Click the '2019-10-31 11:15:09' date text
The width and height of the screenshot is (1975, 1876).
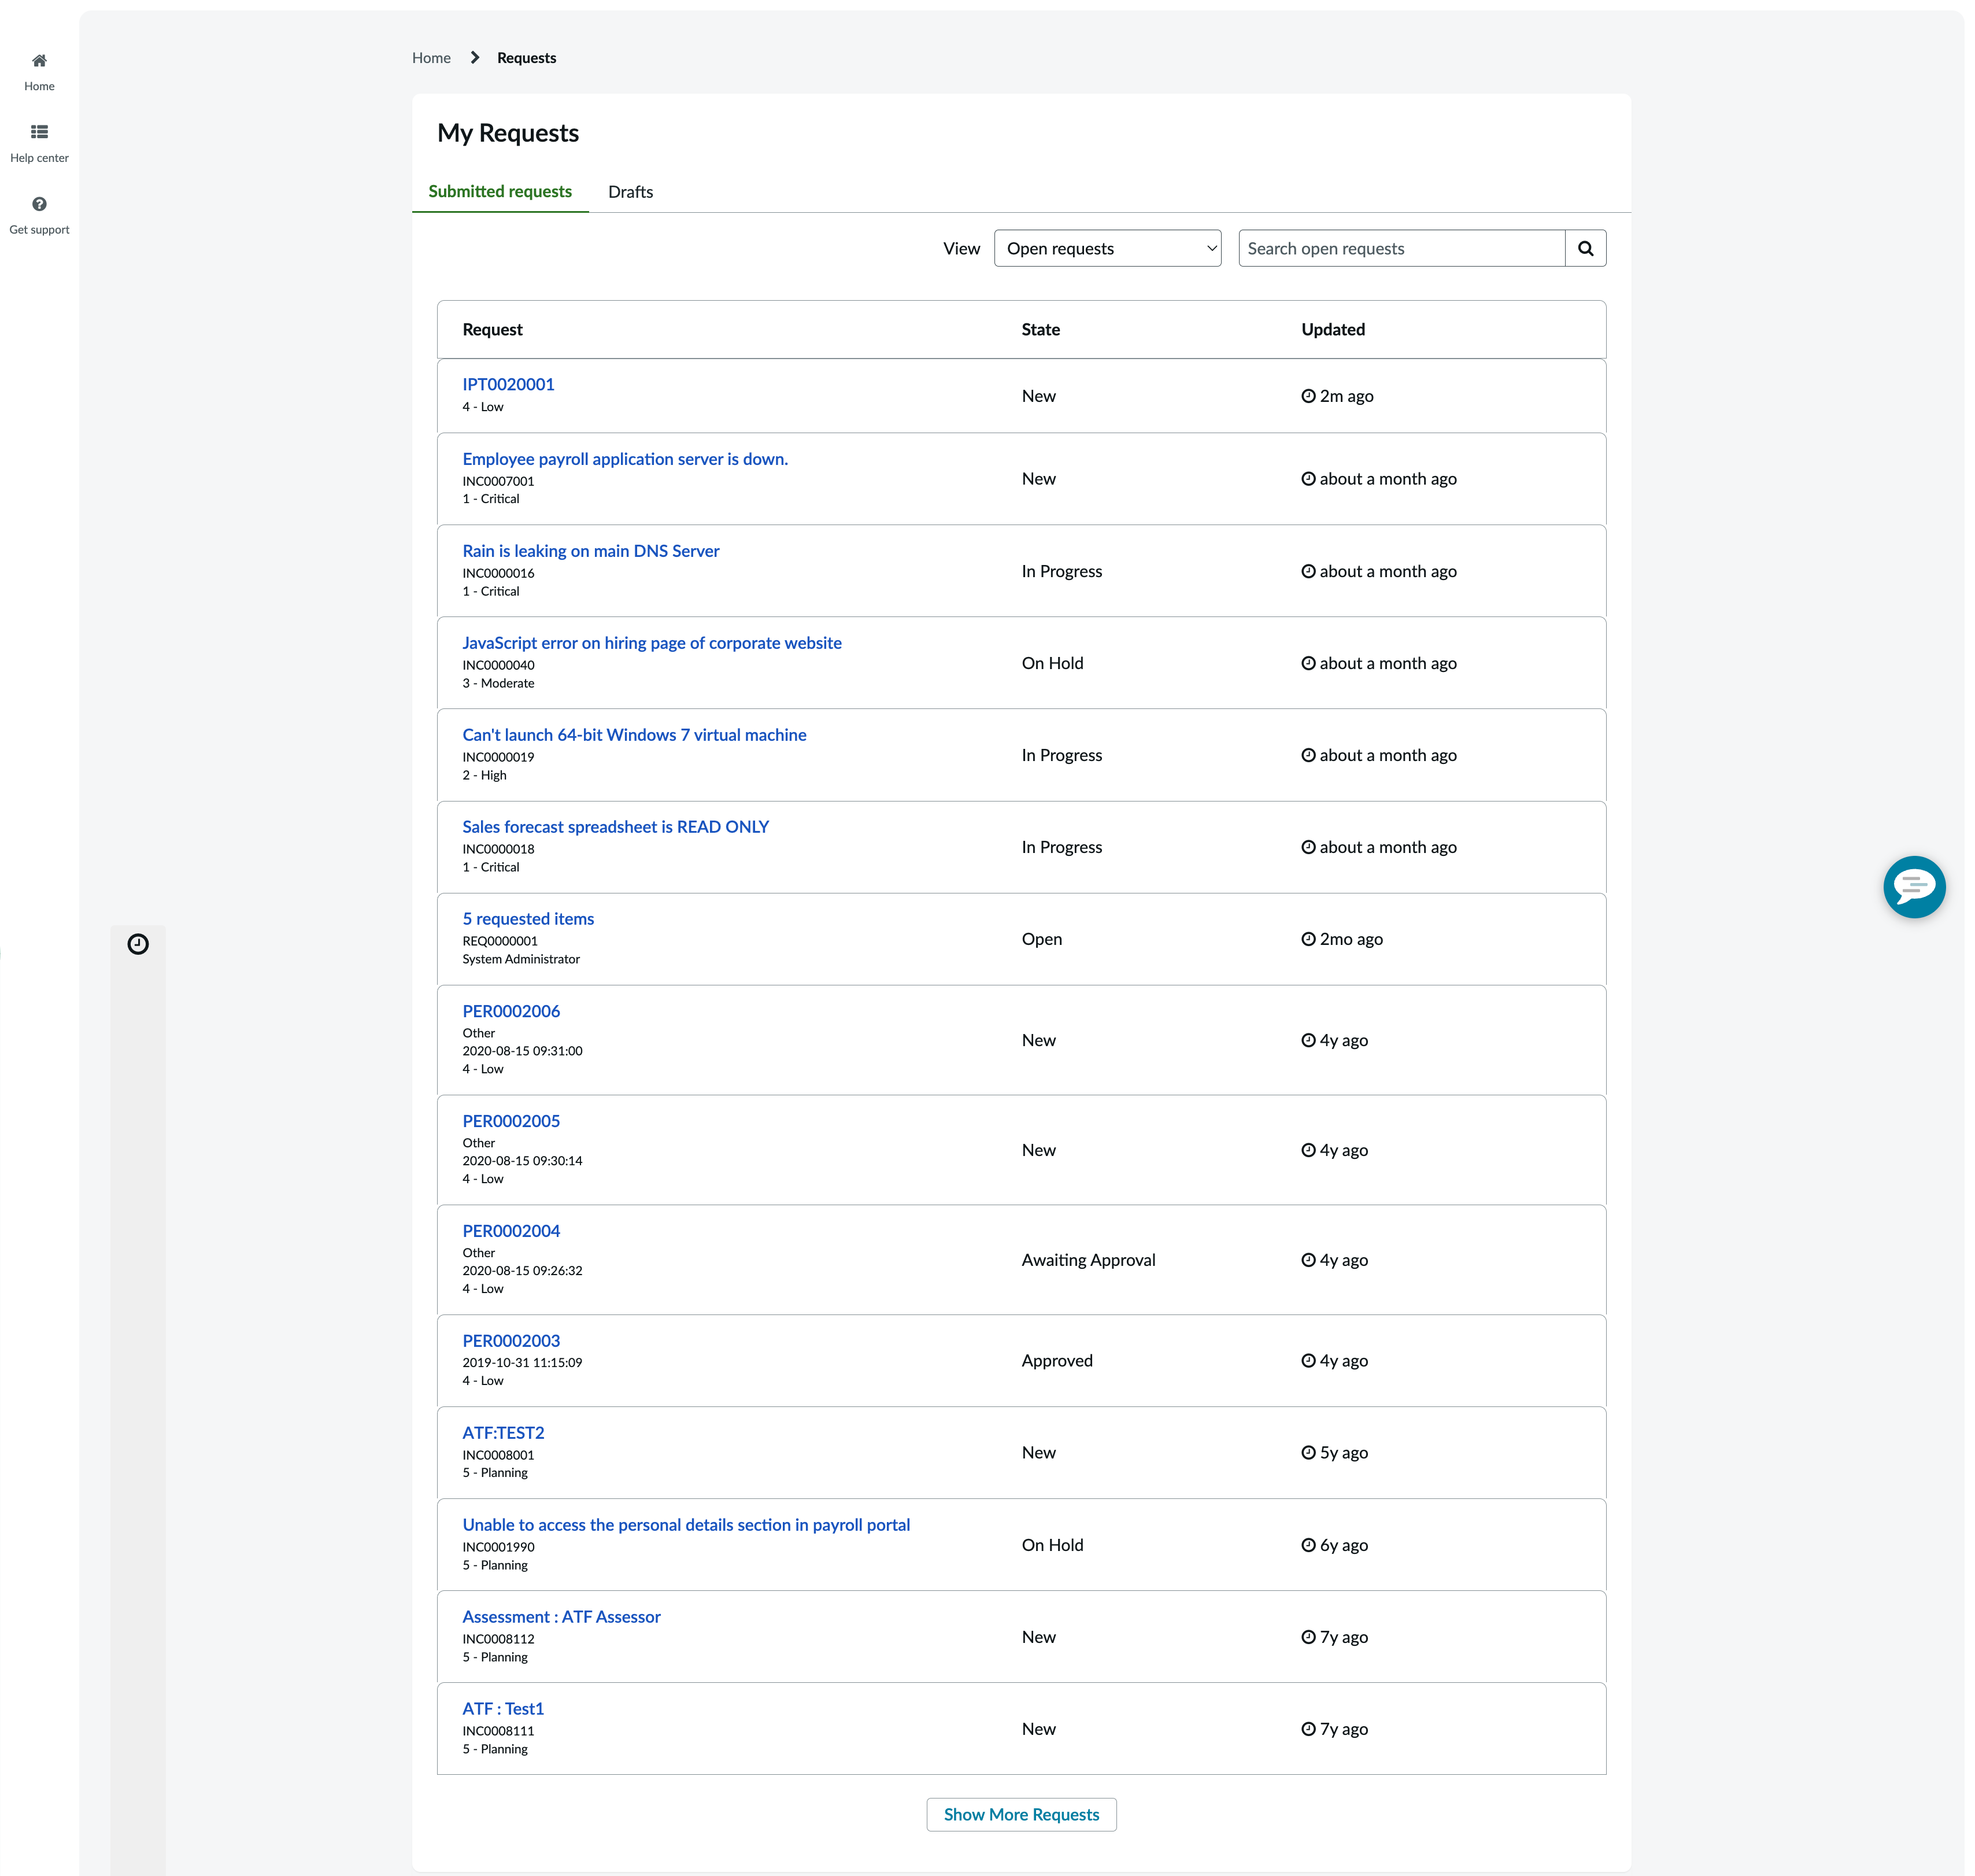pos(522,1363)
